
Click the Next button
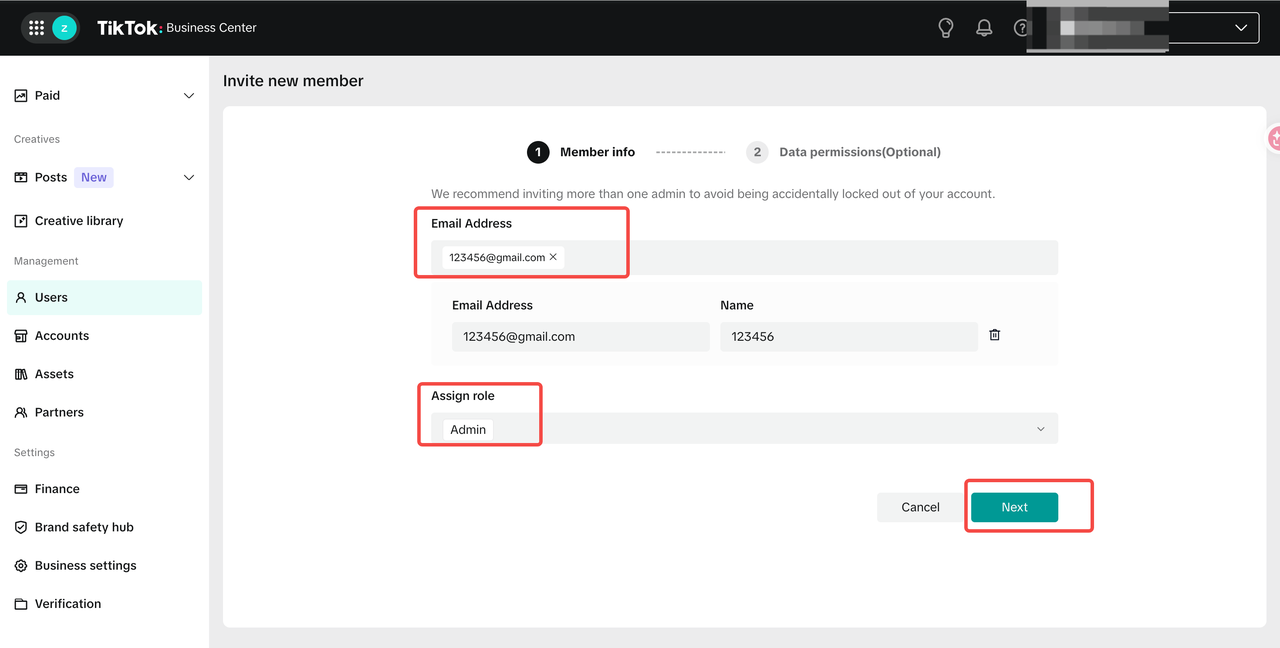(x=1014, y=507)
